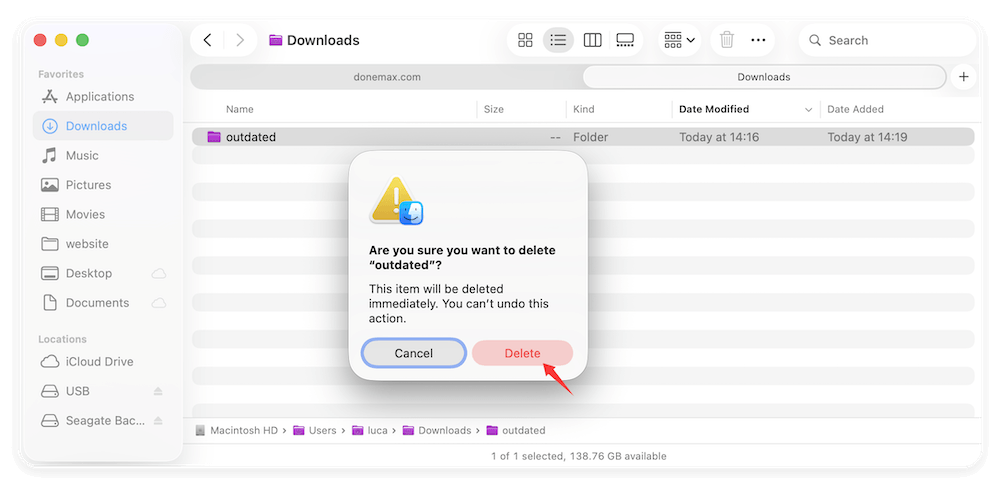Click the green zoom window button
The image size is (1000, 485).
82,40
